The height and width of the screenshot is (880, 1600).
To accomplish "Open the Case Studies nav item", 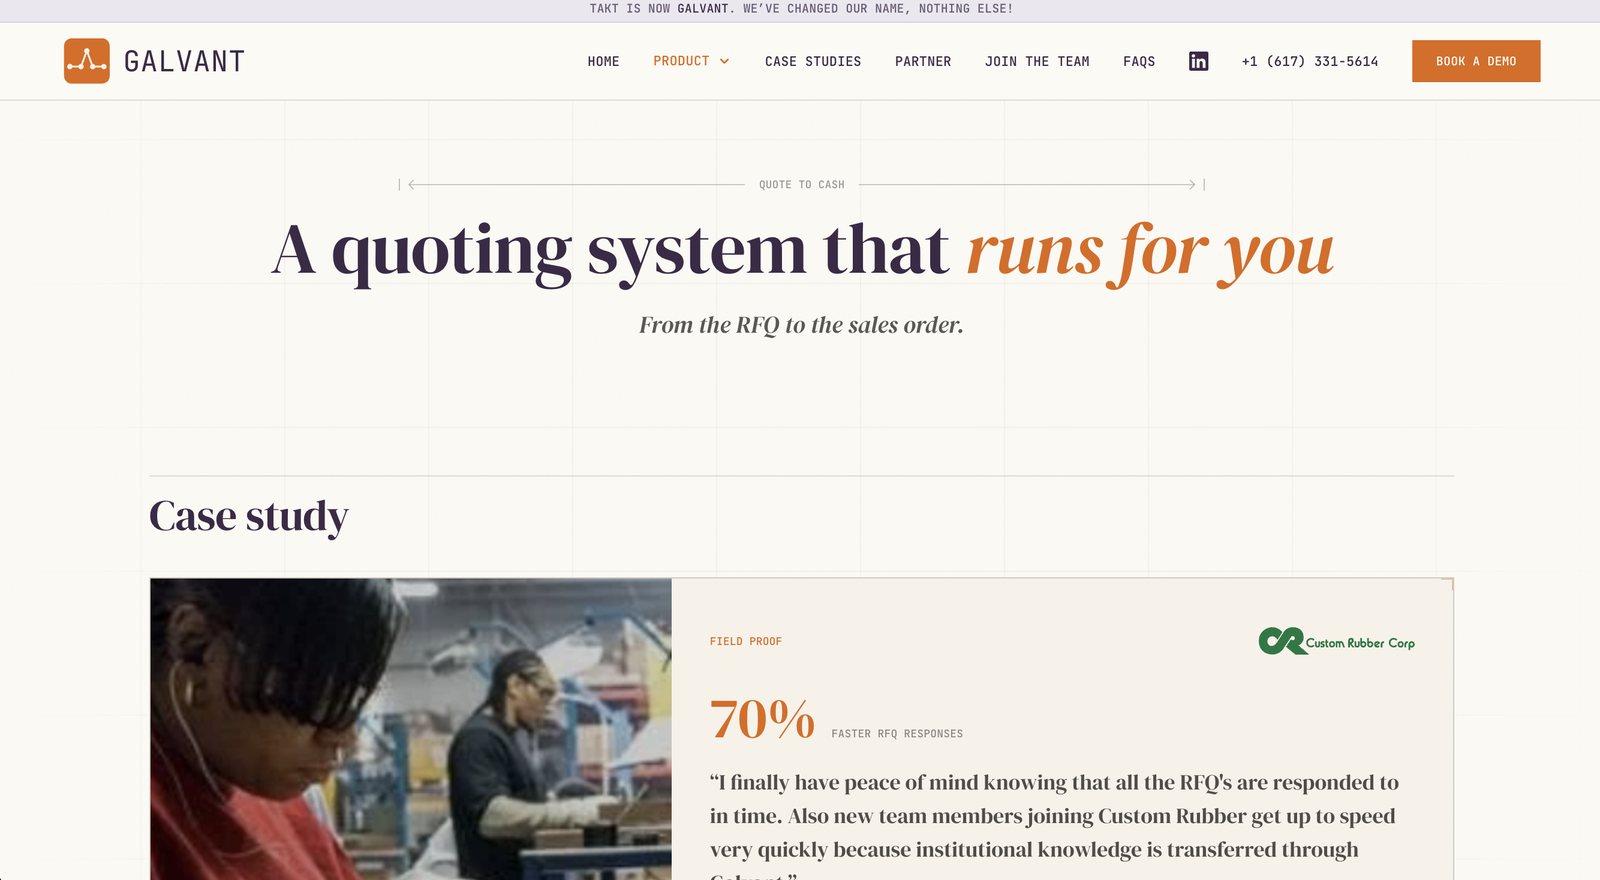I will tap(813, 61).
